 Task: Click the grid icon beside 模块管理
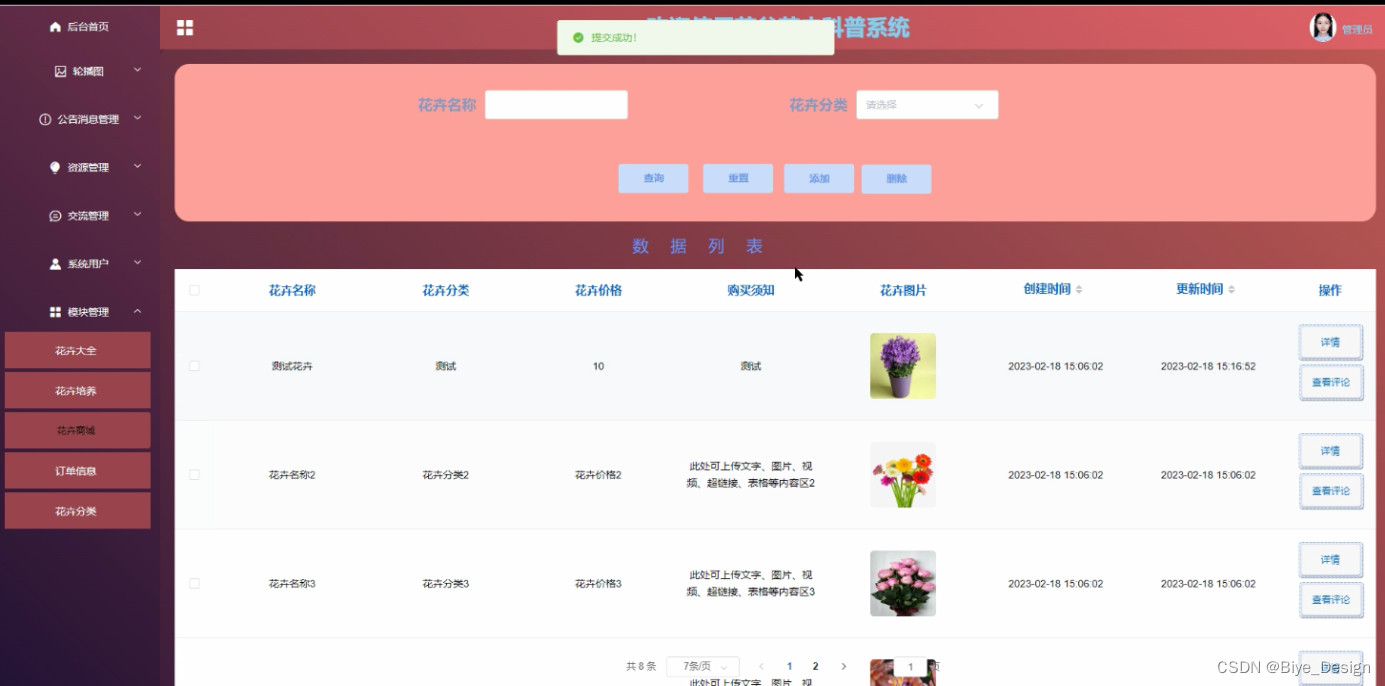(x=55, y=312)
